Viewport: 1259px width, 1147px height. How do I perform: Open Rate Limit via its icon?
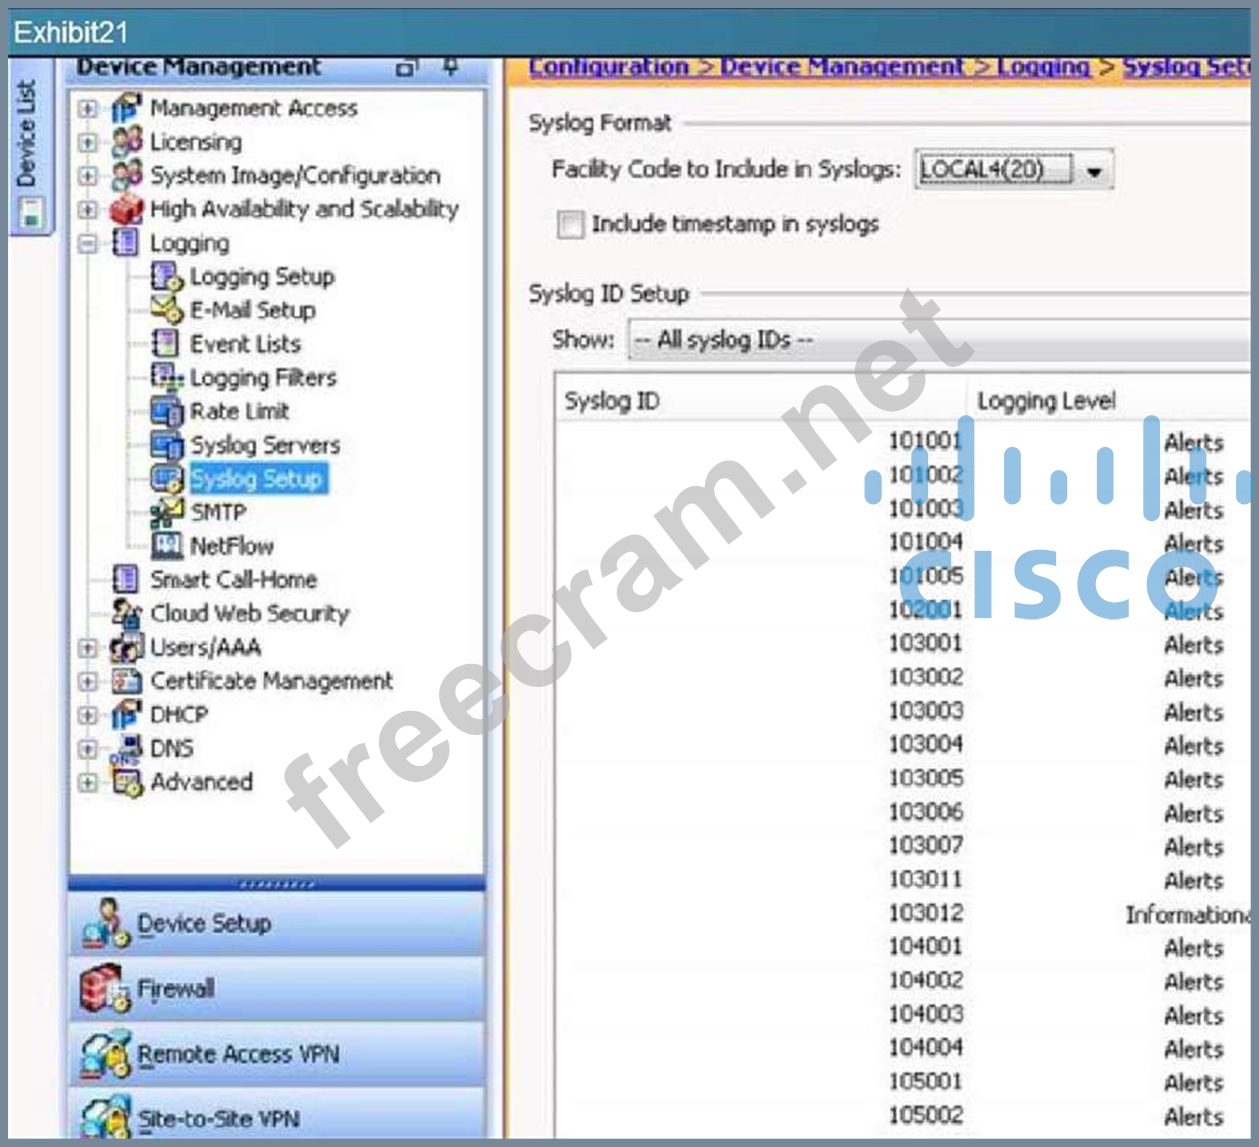coord(166,411)
